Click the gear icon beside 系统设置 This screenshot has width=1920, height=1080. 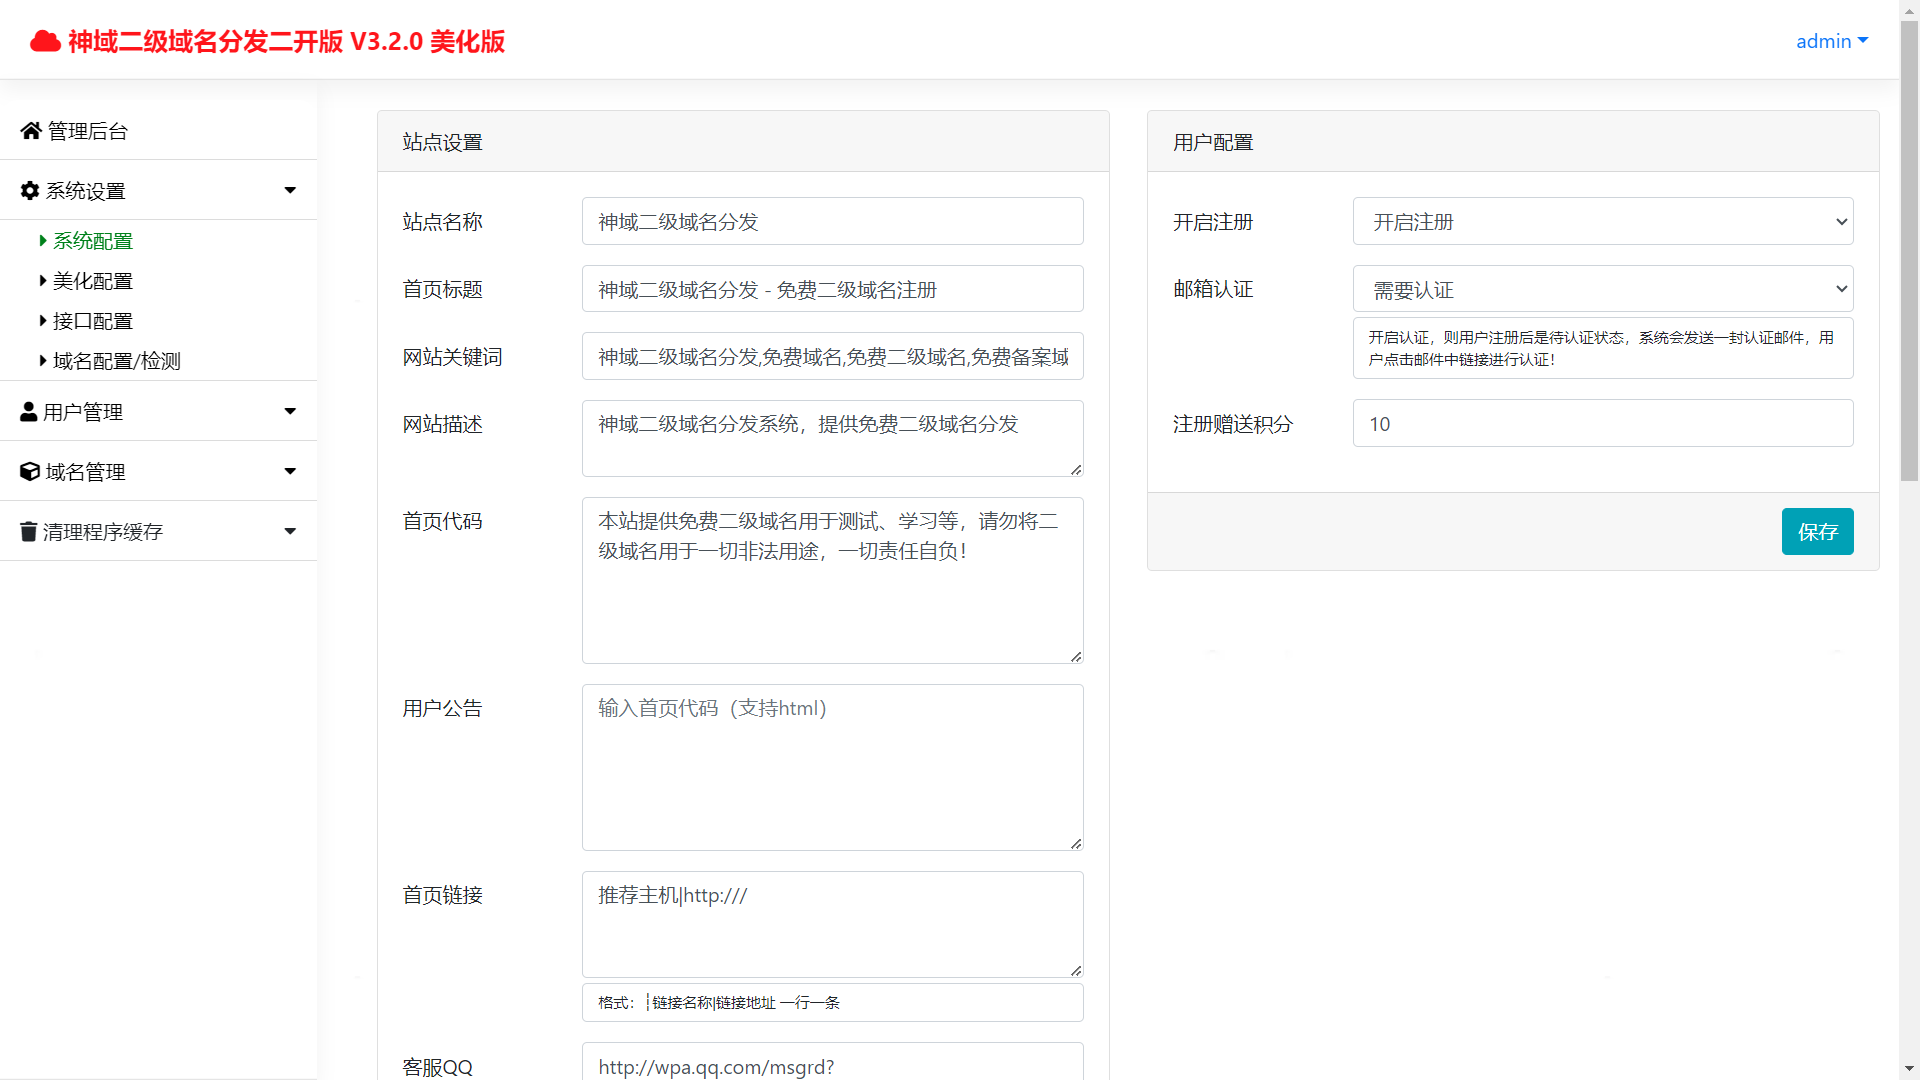coord(30,191)
